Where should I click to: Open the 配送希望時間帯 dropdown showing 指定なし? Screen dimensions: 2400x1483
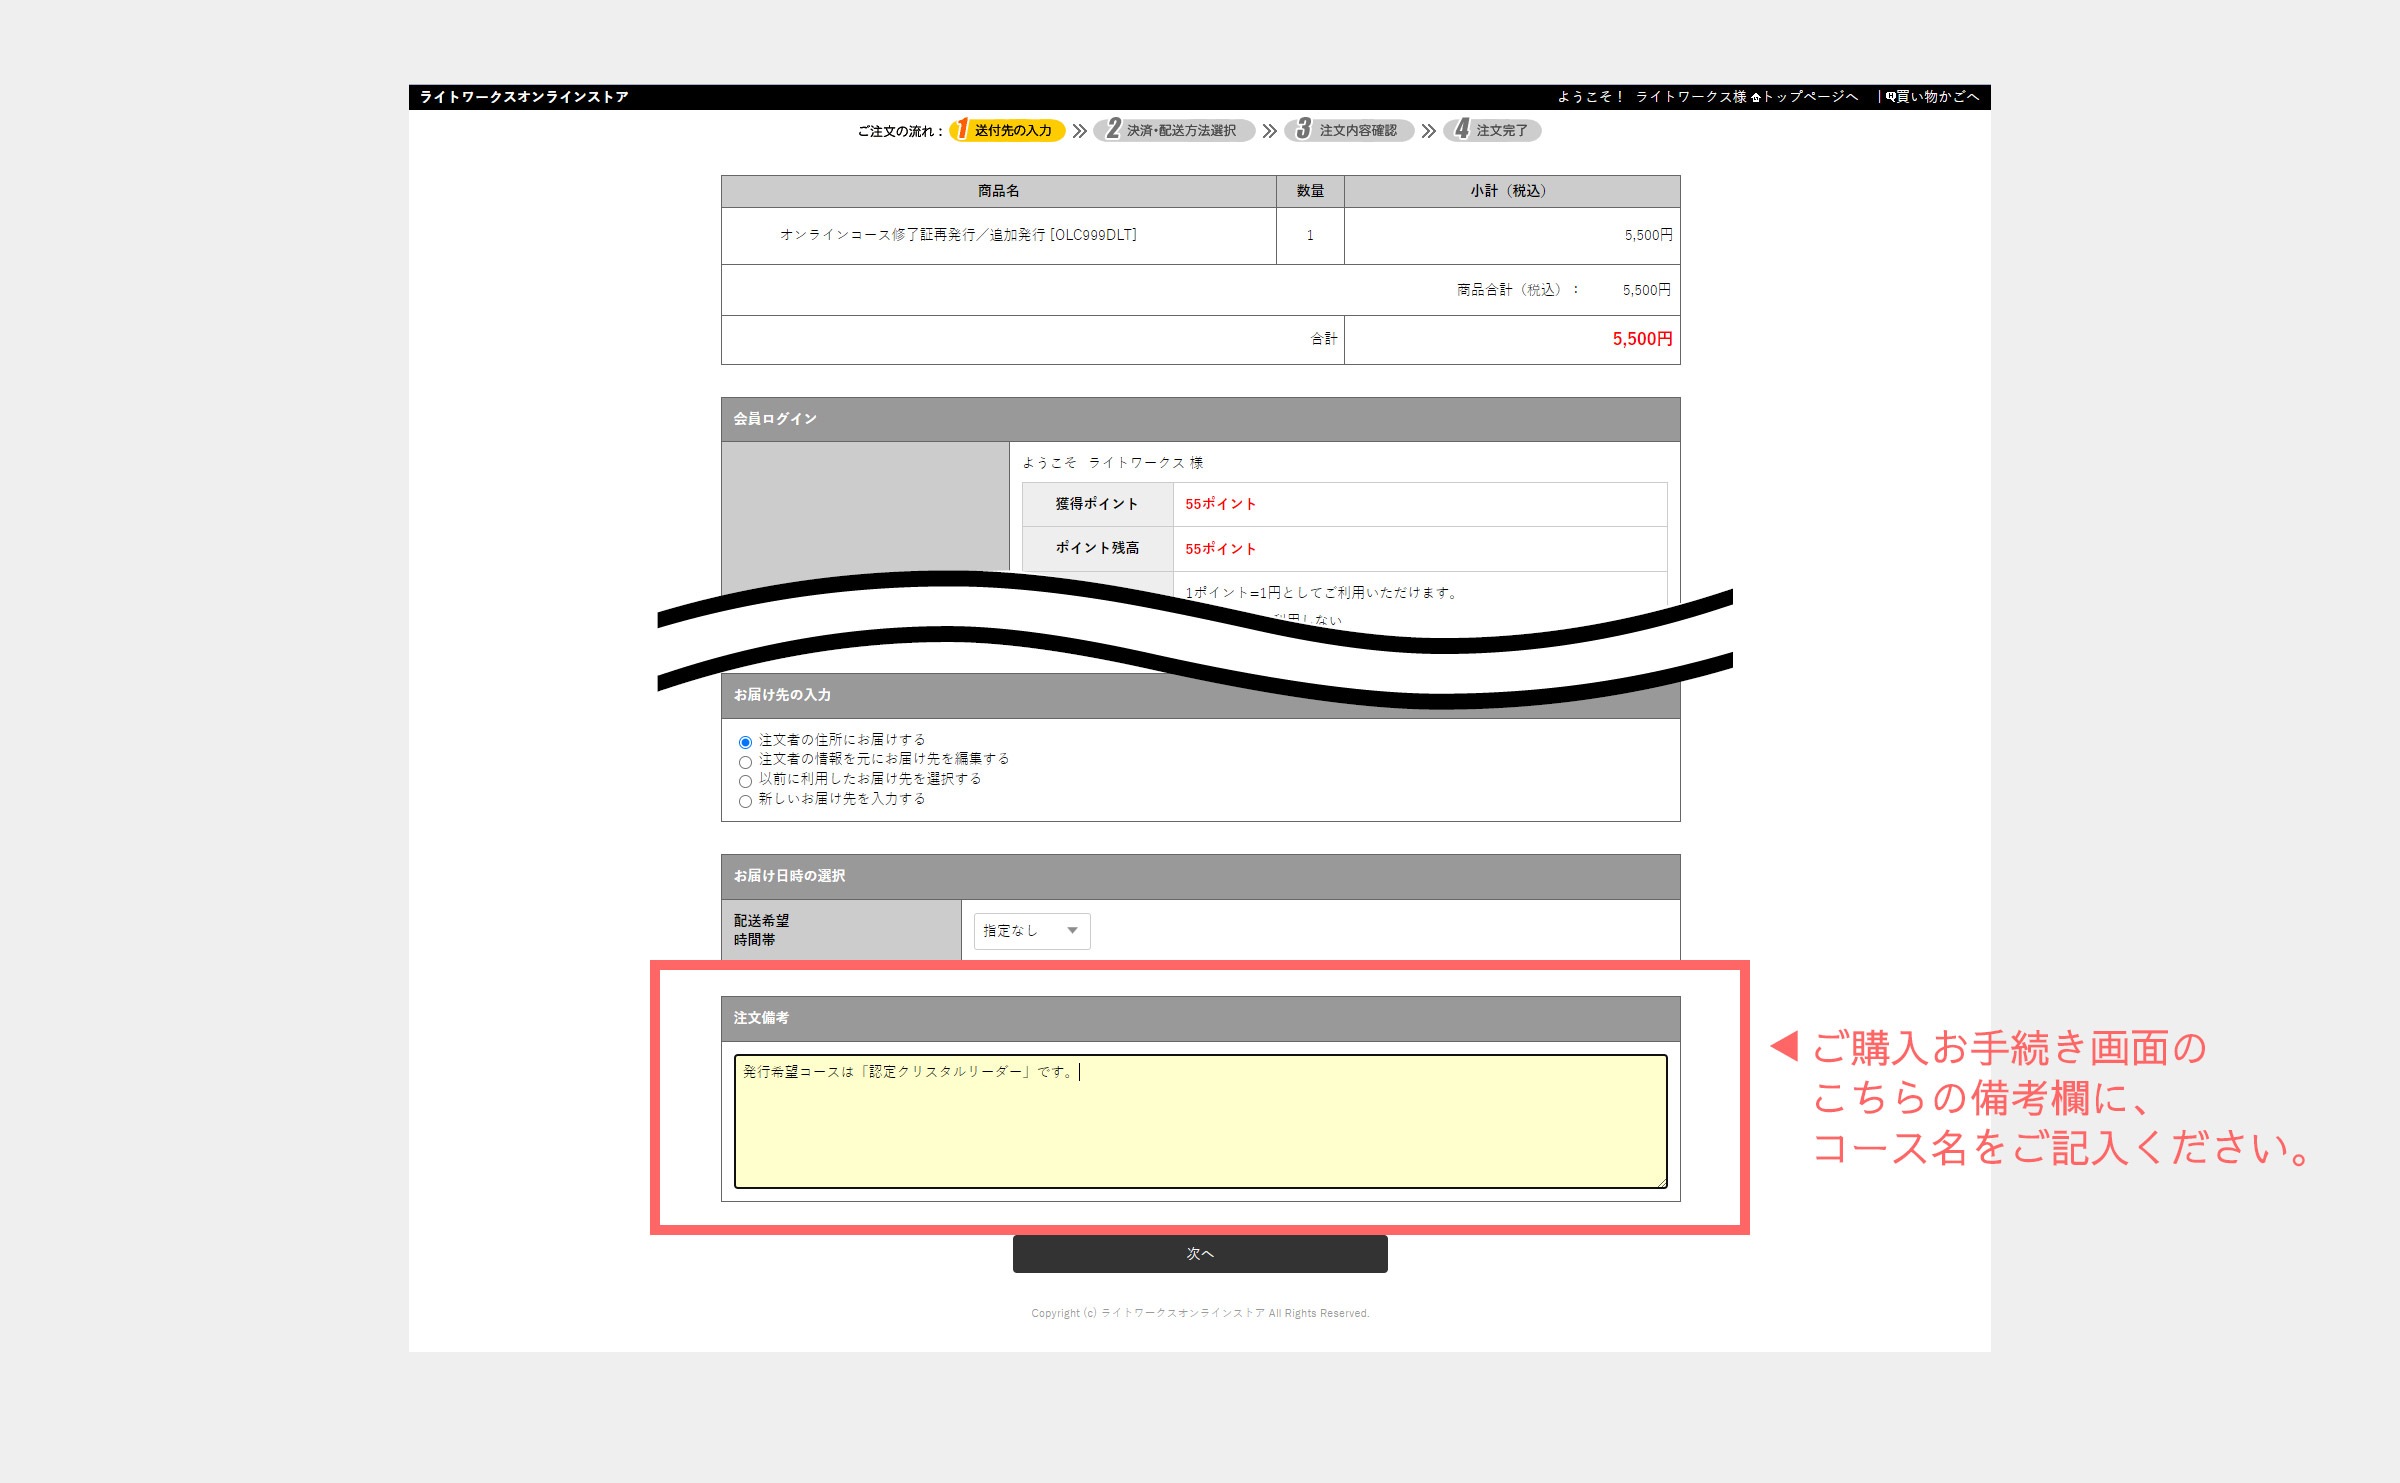[x=1032, y=931]
